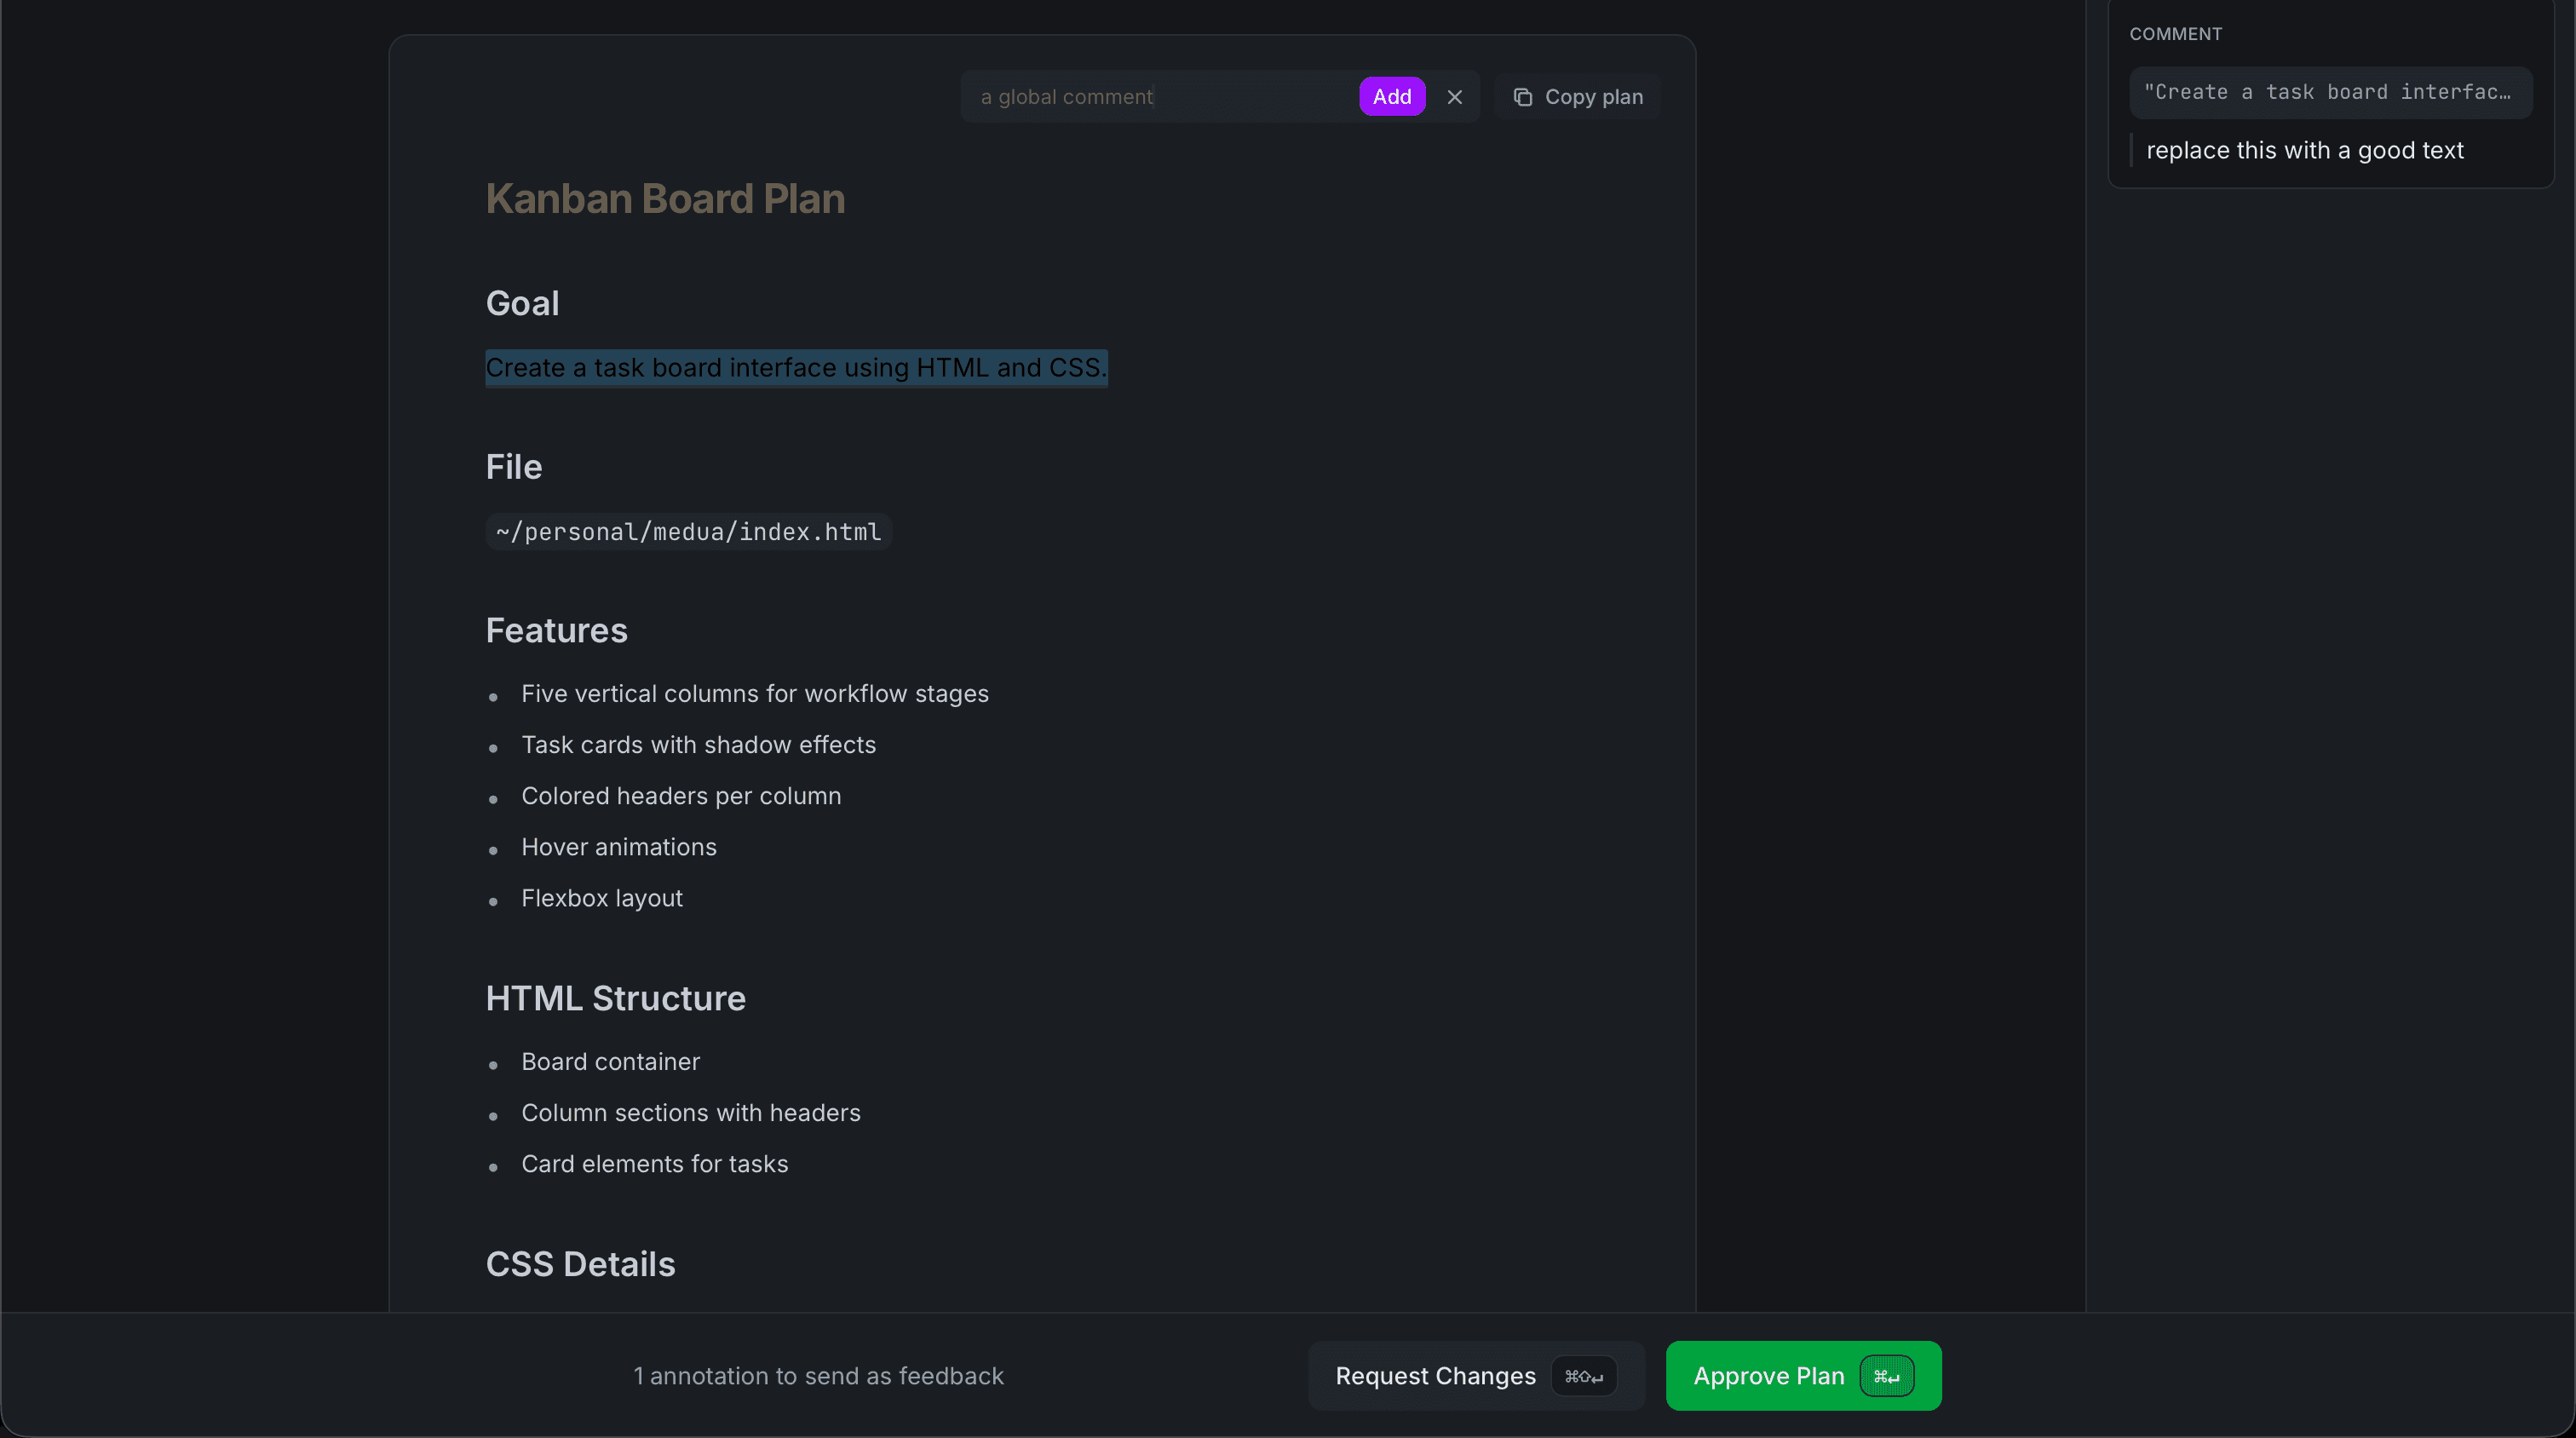This screenshot has width=2576, height=1438.
Task: Click the ⌘↵ shortcut badge inside Approve Plan
Action: (1888, 1375)
